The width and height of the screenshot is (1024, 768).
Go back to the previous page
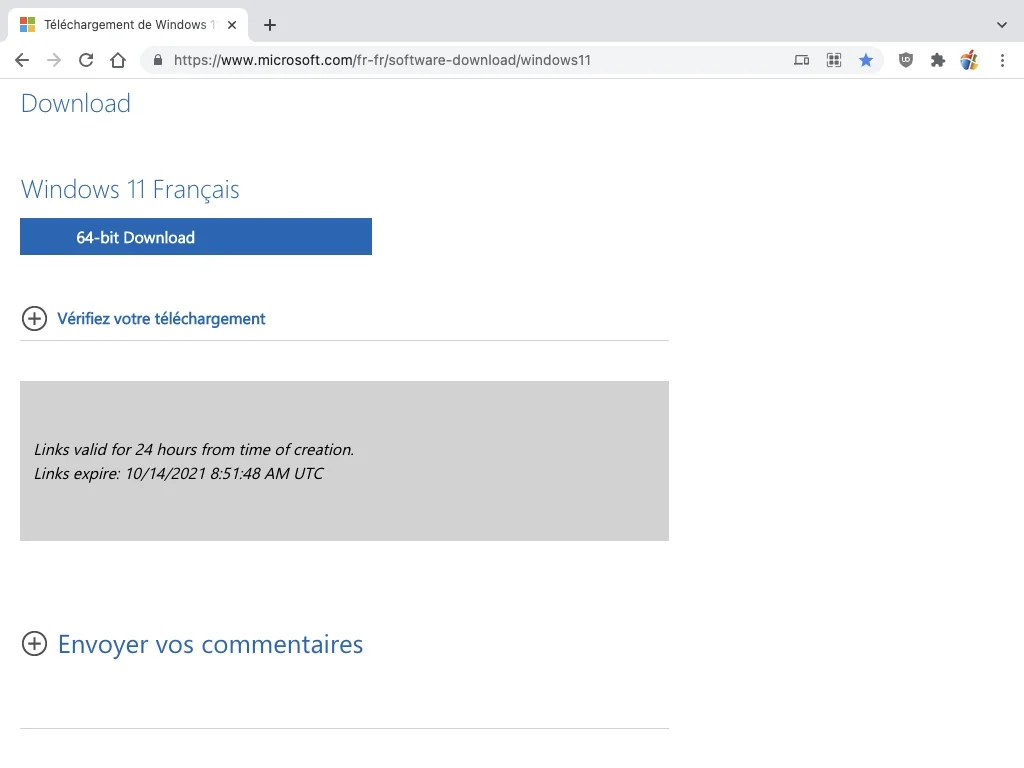pyautogui.click(x=22, y=60)
